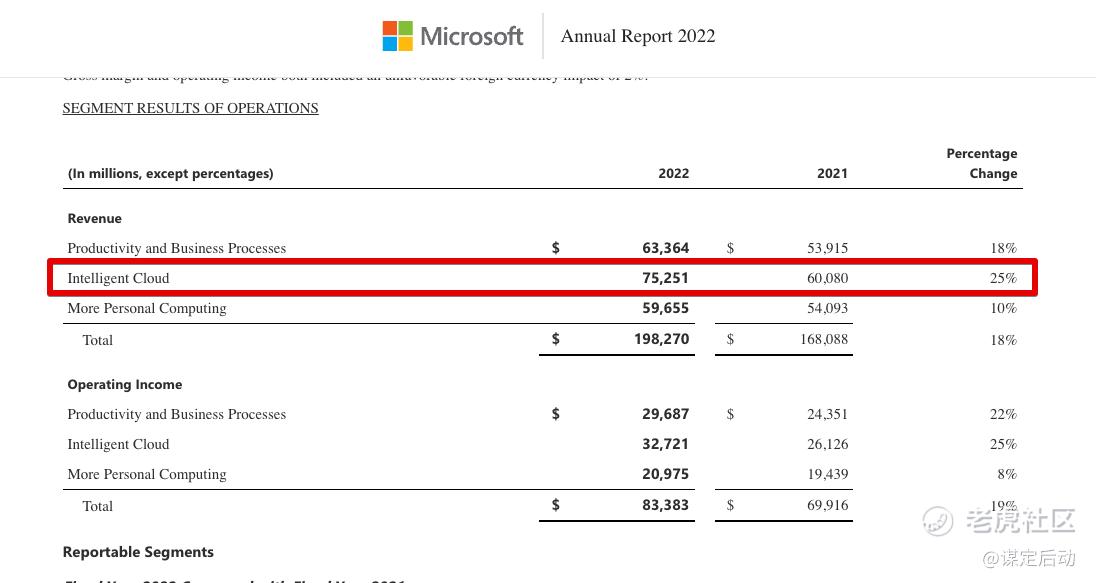
Task: Select revenue value 59,655
Action: [x=665, y=308]
